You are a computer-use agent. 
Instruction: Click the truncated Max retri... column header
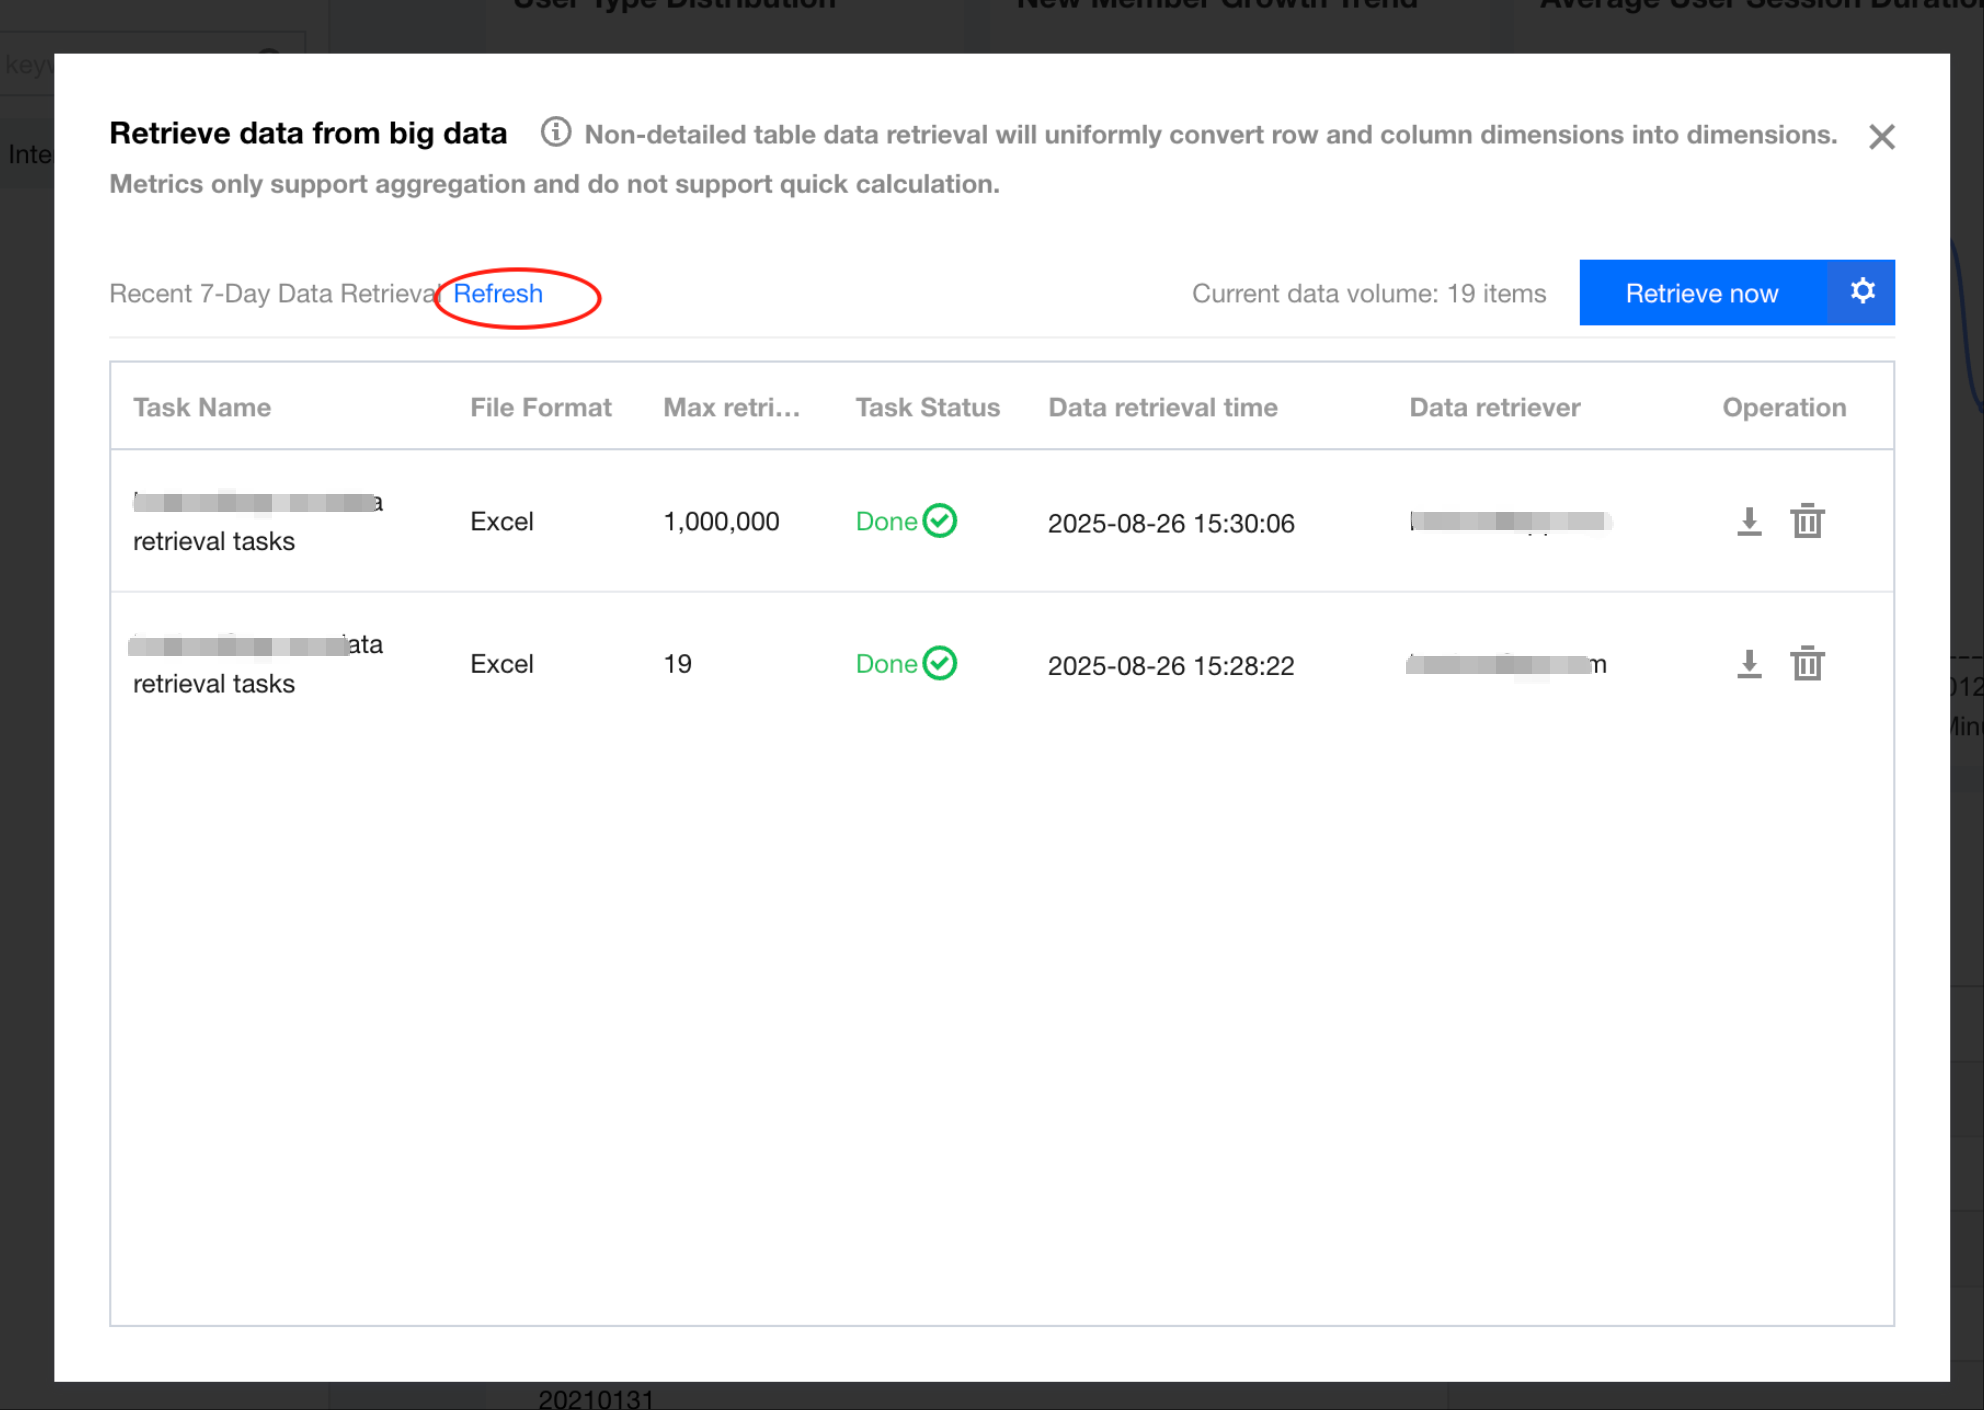click(731, 407)
